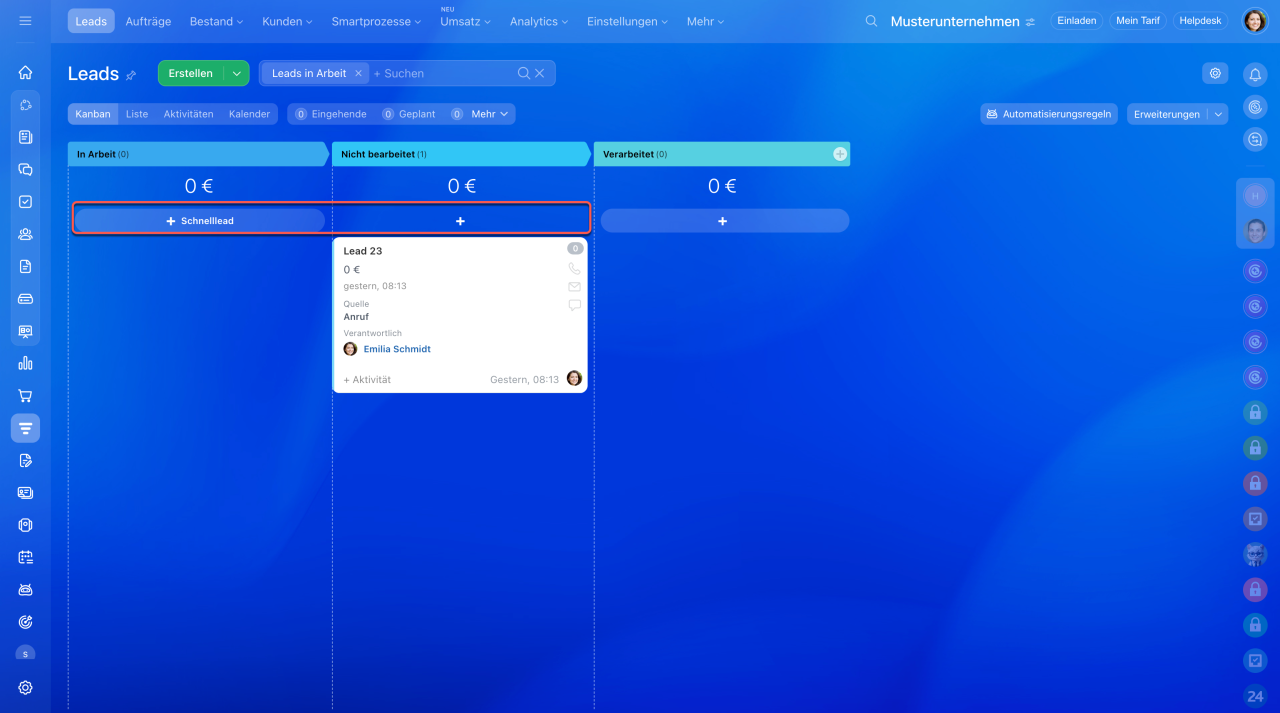Open the counter Mehr dropdown with 0 badge

coord(479,114)
